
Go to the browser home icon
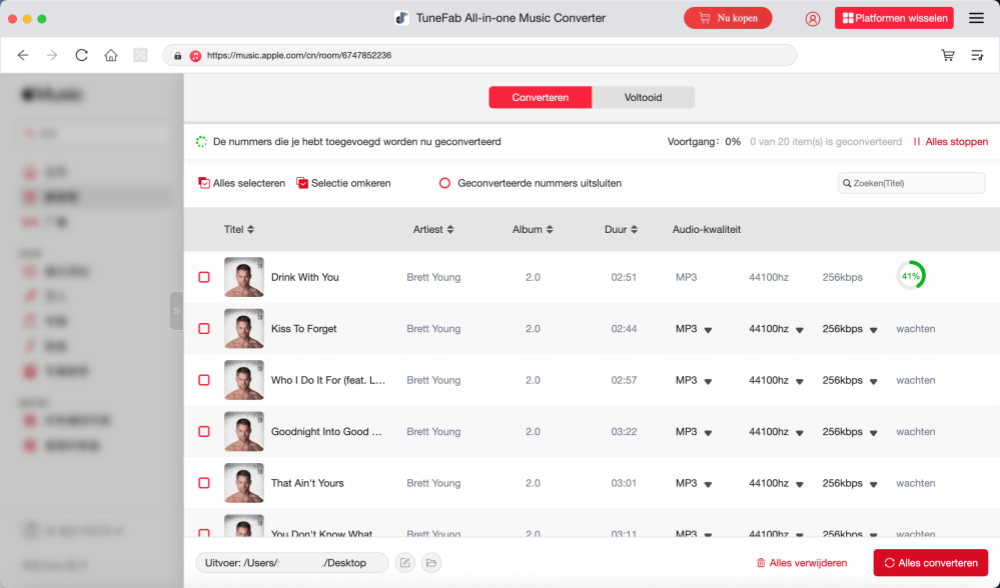(111, 56)
